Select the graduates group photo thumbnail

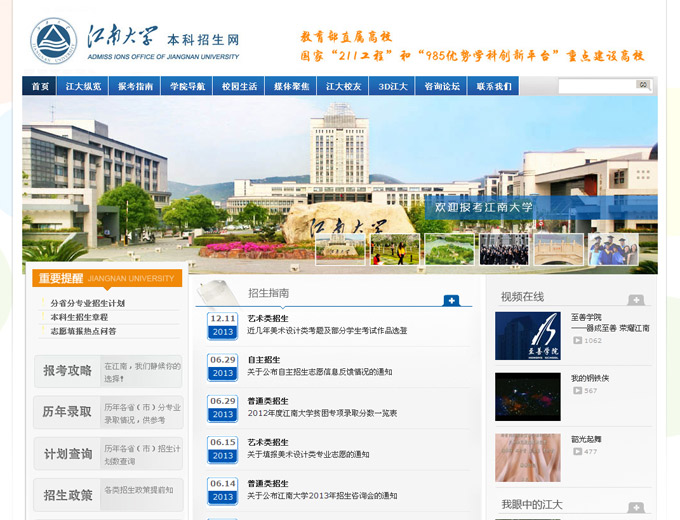pos(504,249)
